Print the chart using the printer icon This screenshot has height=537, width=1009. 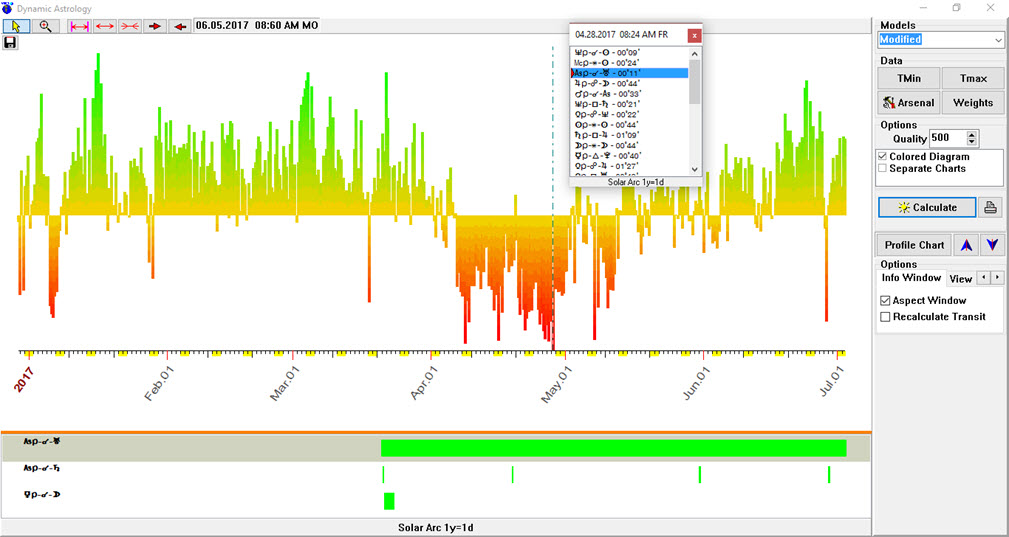point(990,207)
